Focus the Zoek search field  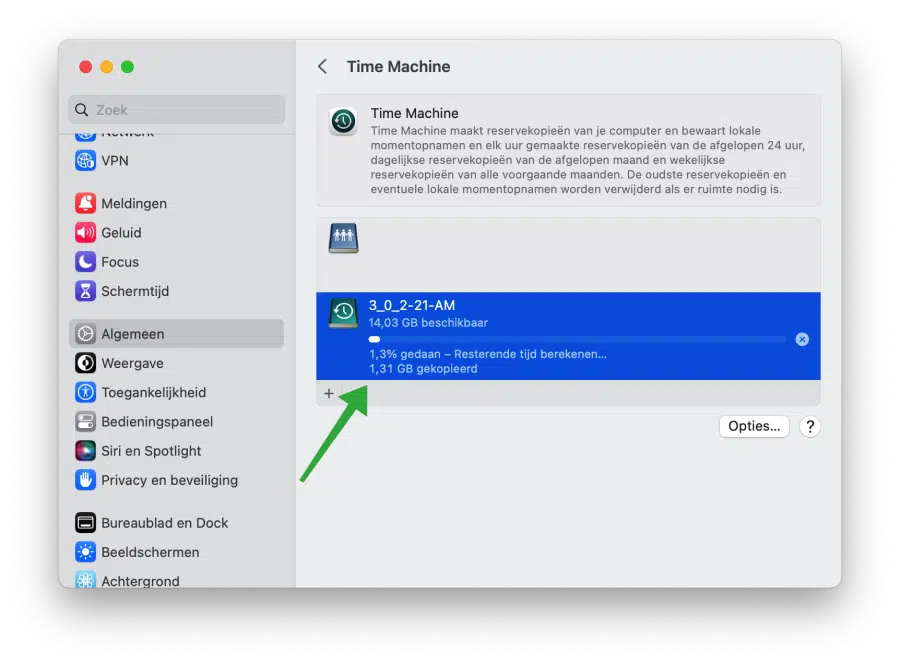click(x=176, y=110)
